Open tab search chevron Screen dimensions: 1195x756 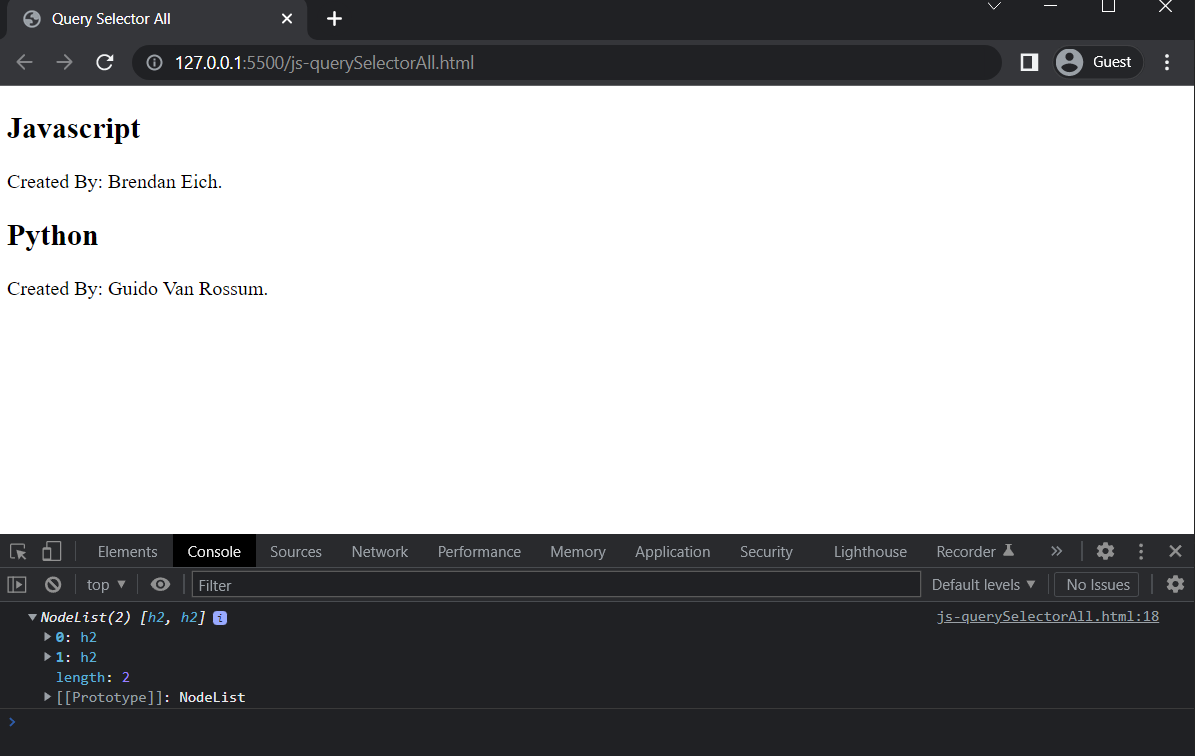coord(994,7)
